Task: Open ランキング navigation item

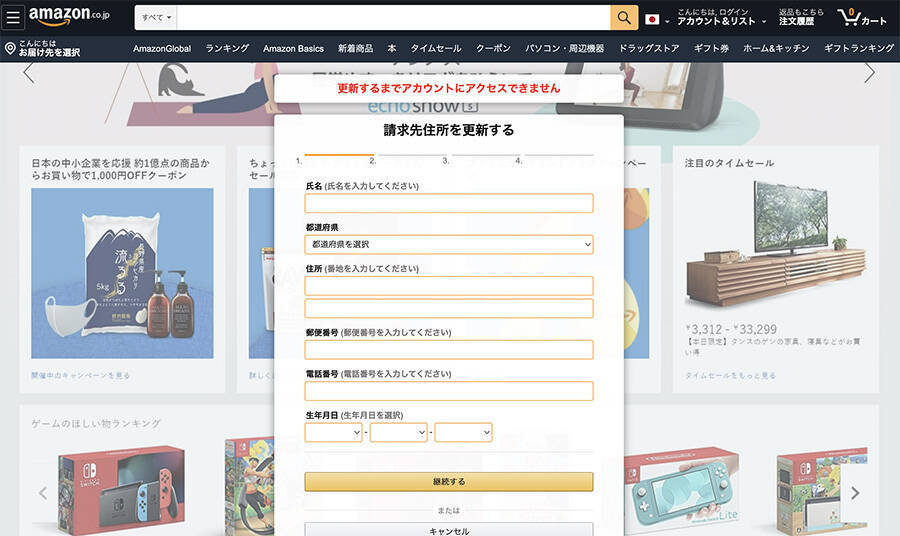Action: pyautogui.click(x=227, y=49)
